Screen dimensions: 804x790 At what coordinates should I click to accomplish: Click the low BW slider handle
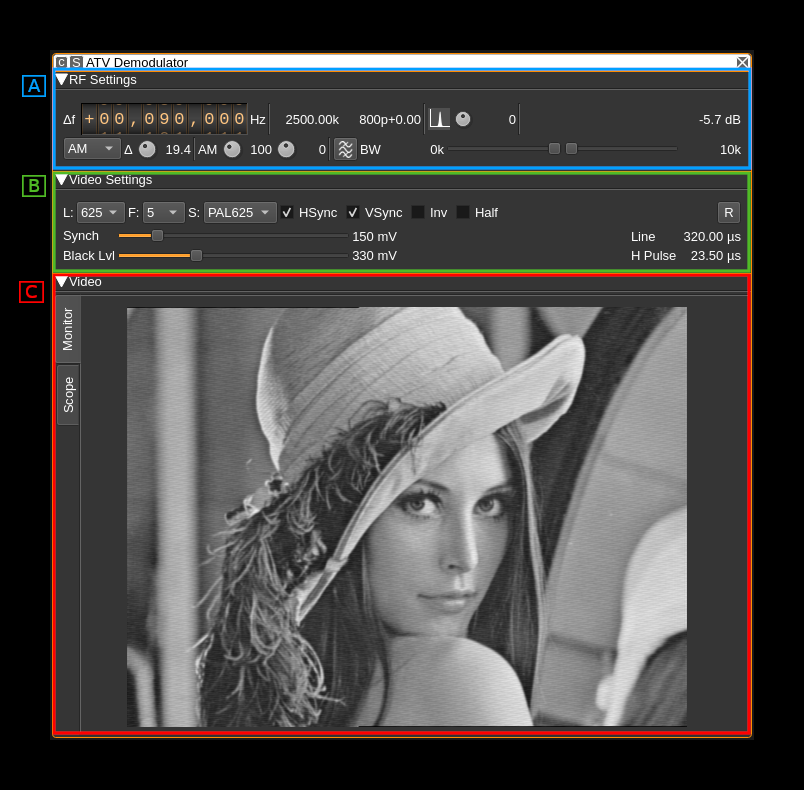tap(554, 149)
